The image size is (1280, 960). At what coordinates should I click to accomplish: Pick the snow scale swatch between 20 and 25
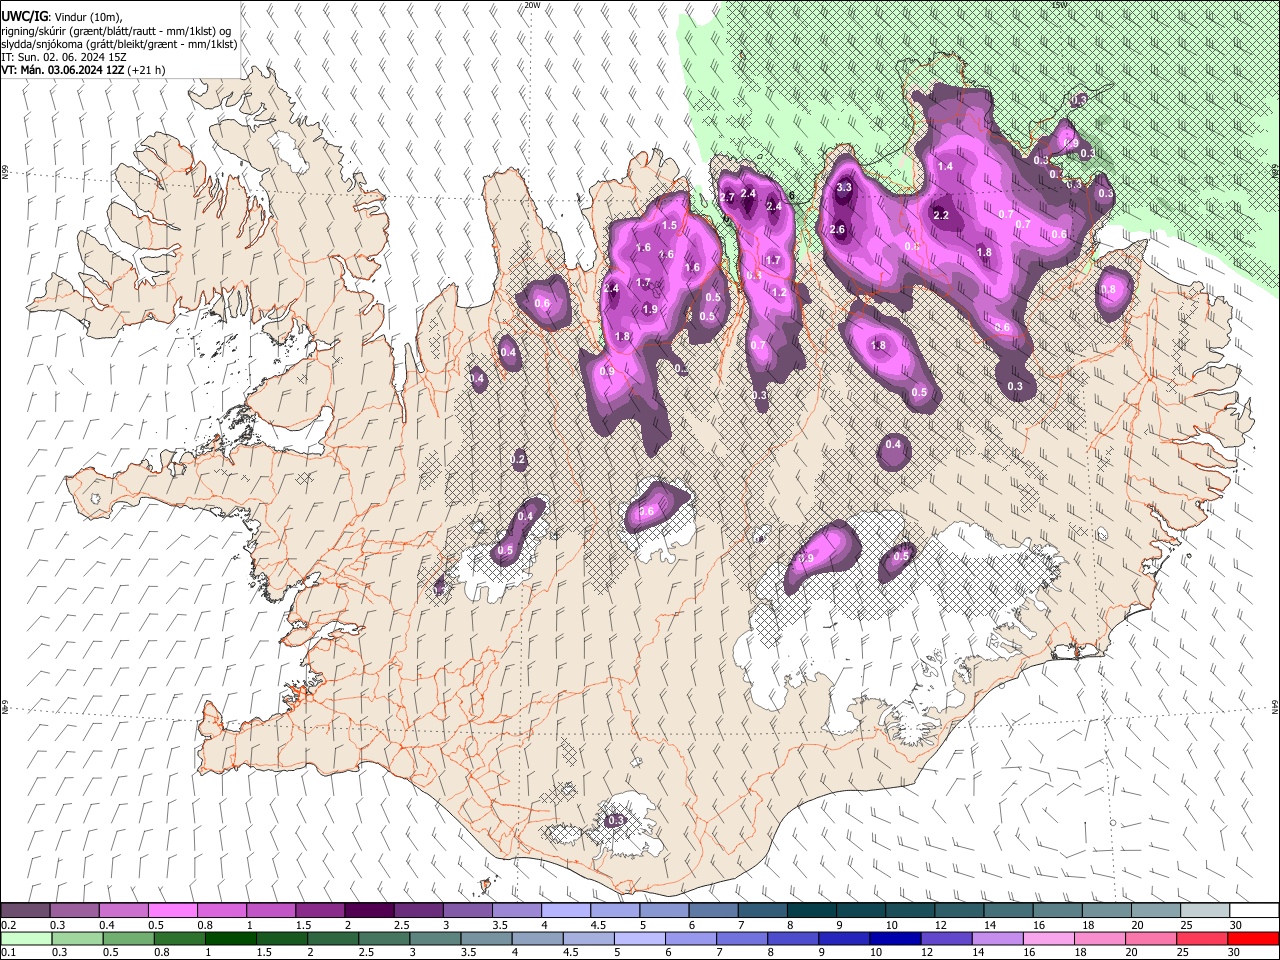point(1156,910)
